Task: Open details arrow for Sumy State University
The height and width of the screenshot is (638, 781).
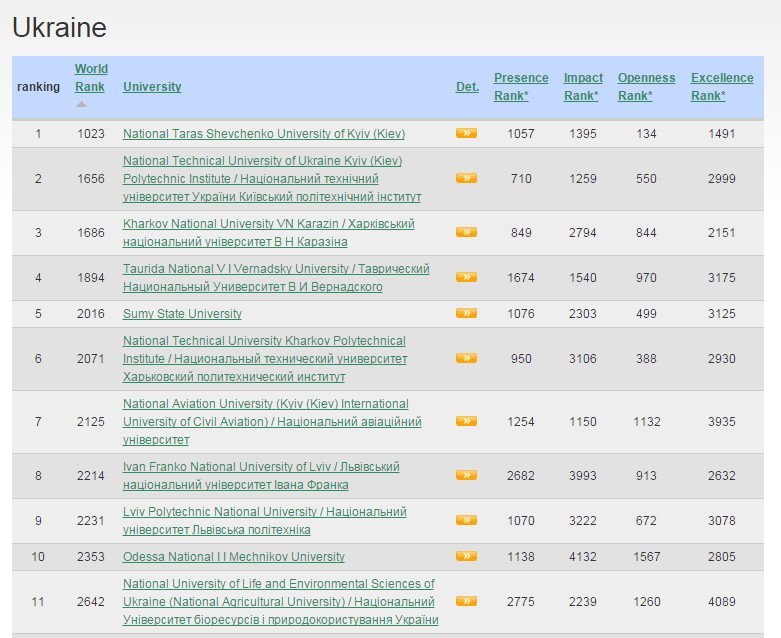Action: pos(466,313)
